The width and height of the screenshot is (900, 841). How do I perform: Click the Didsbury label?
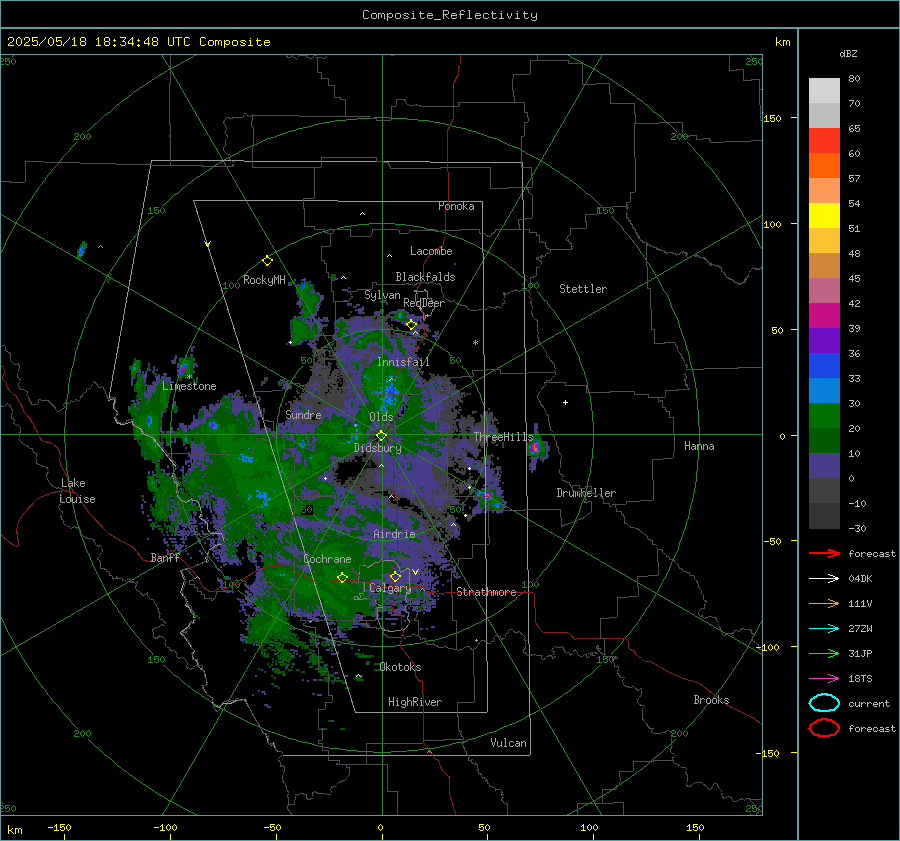pyautogui.click(x=378, y=448)
